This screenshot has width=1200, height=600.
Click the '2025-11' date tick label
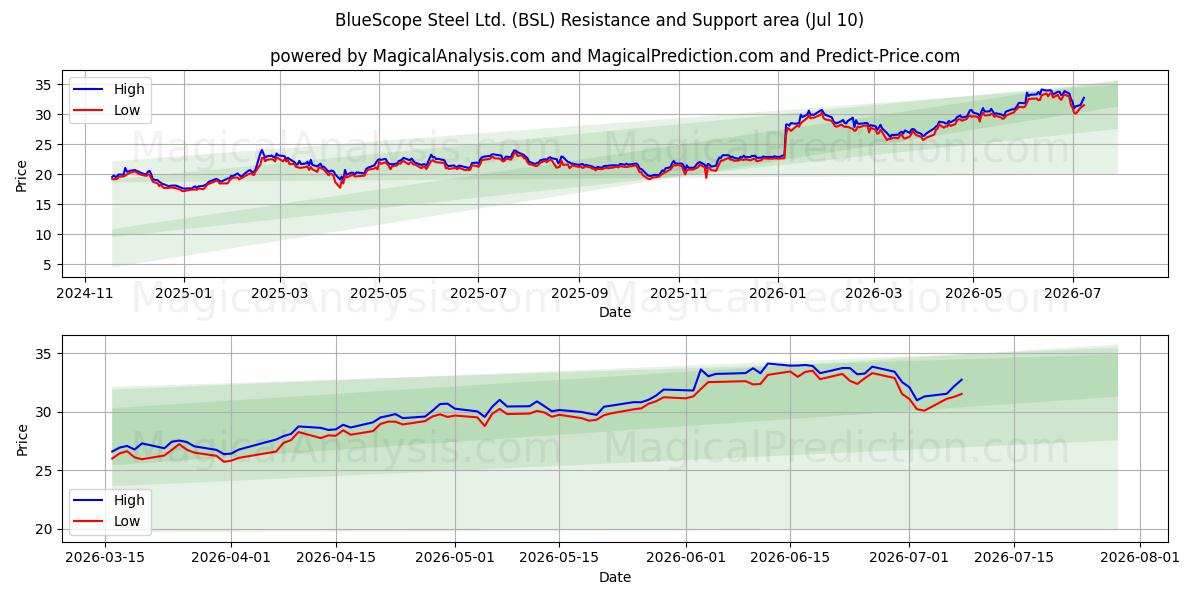click(679, 294)
